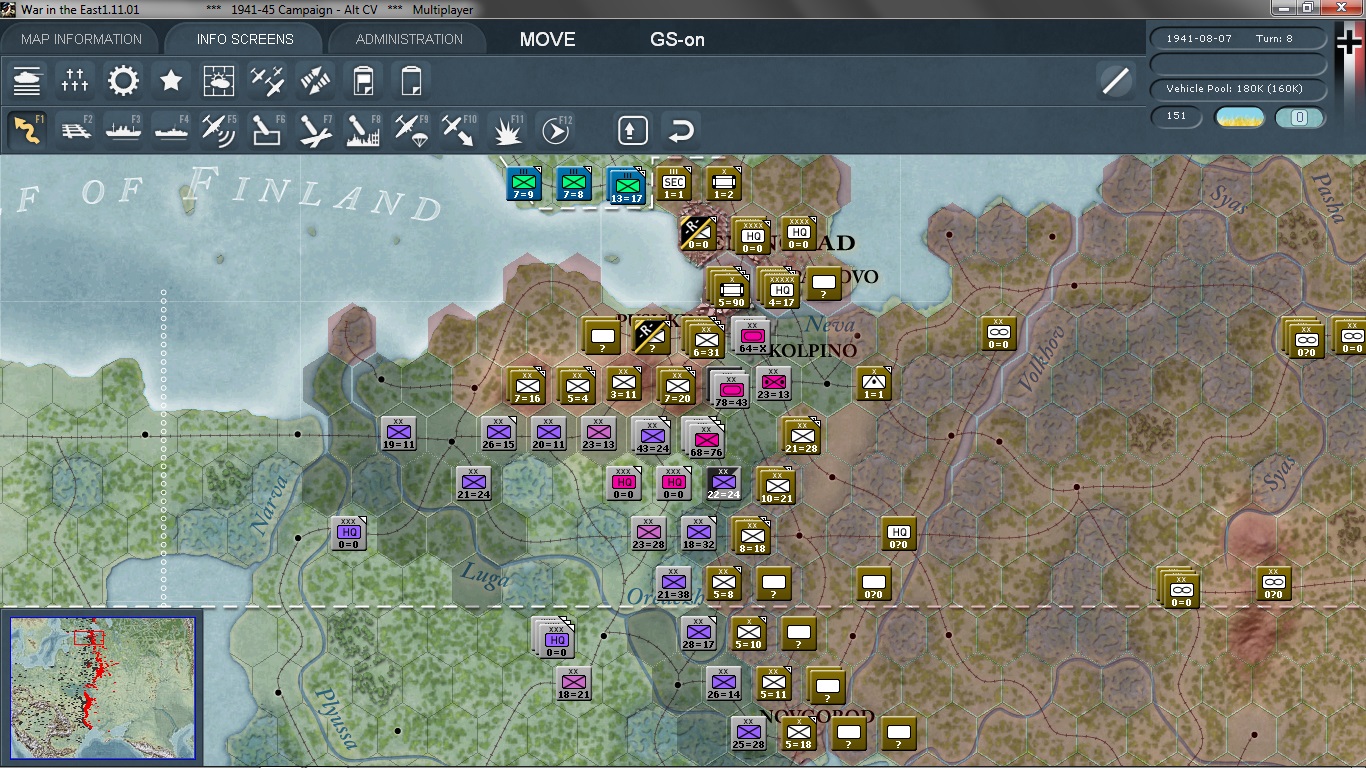
Task: Select the Soviet 5=90 stack
Action: pyautogui.click(x=729, y=288)
